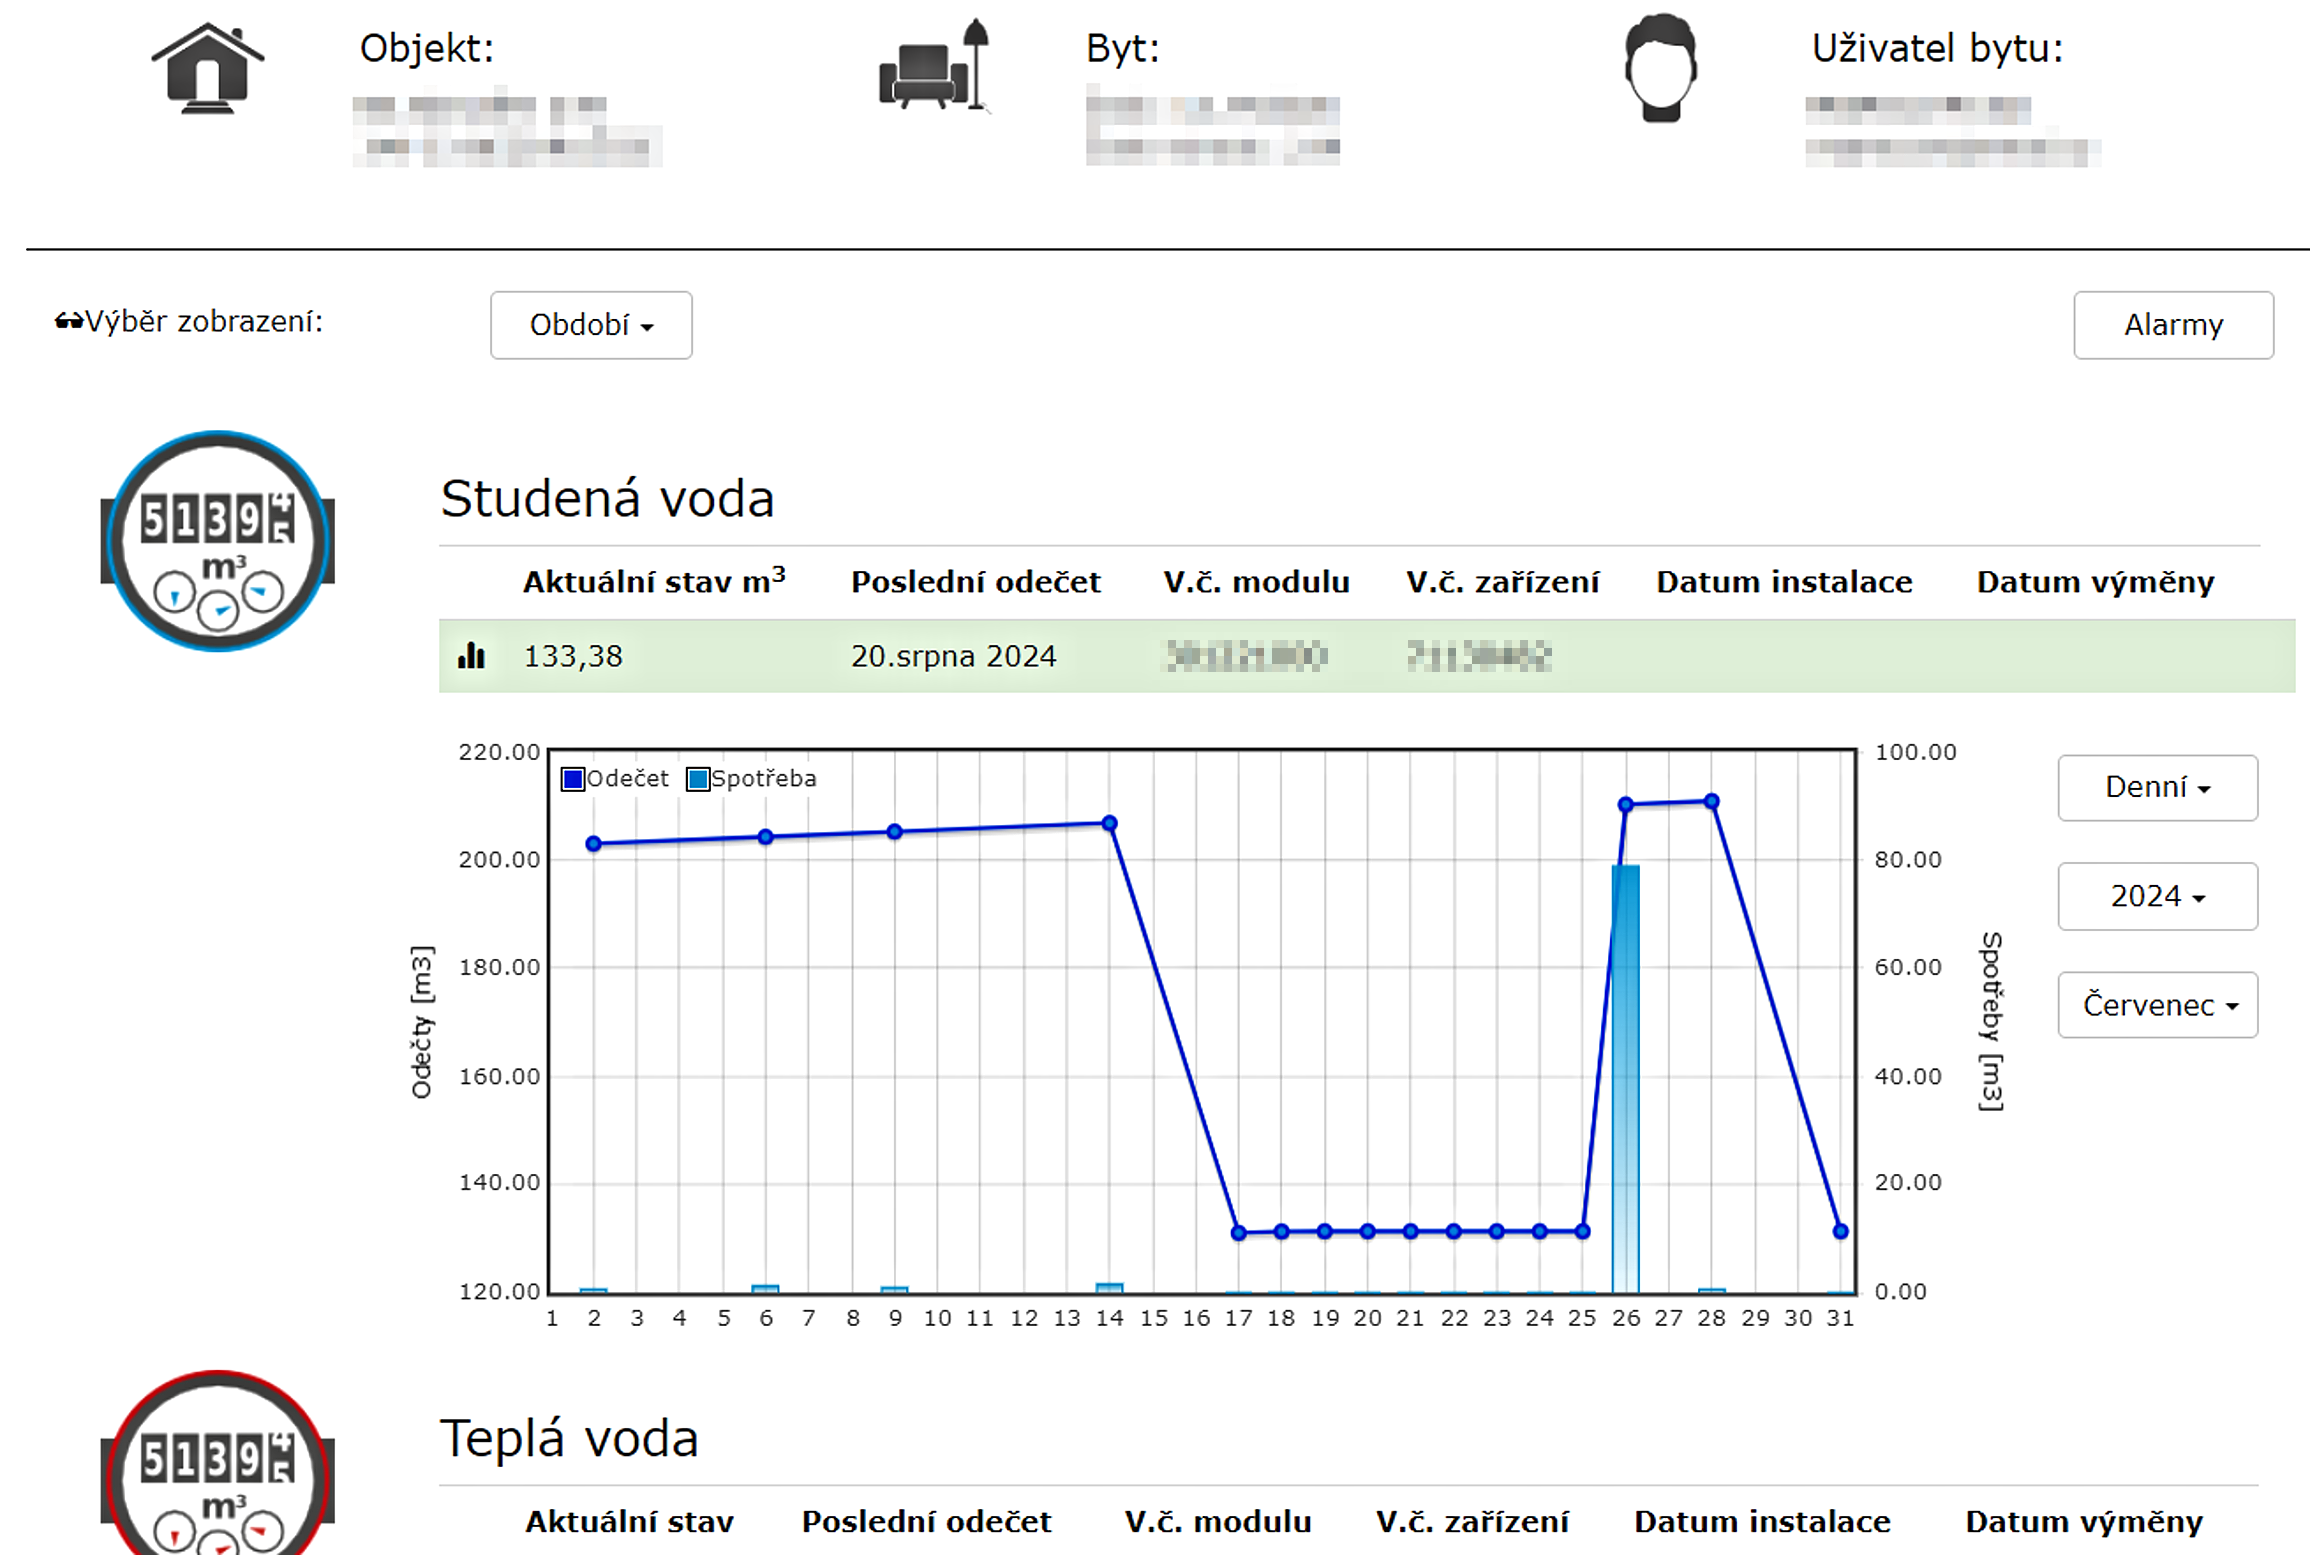
Task: Click the tall consumption bar on day 26
Action: [x=1625, y=1080]
